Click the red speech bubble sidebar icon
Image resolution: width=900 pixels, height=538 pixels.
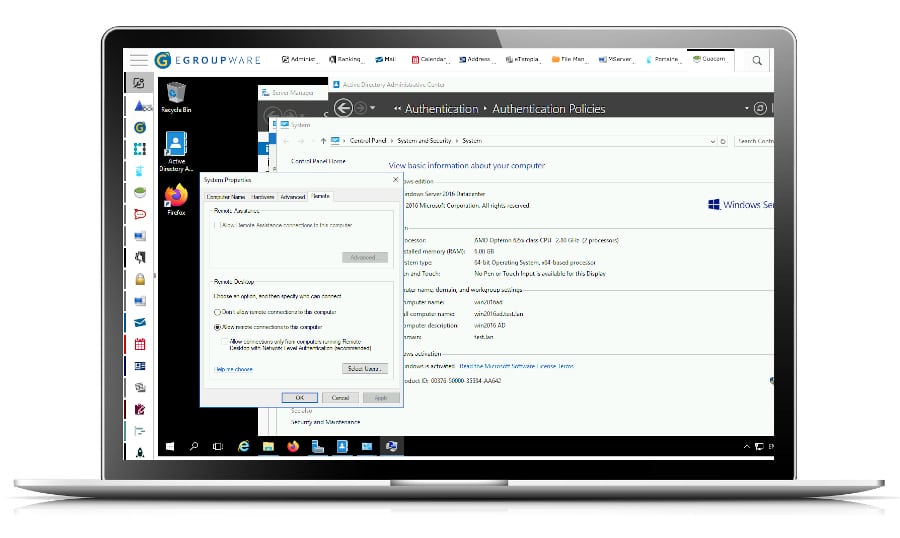click(139, 214)
